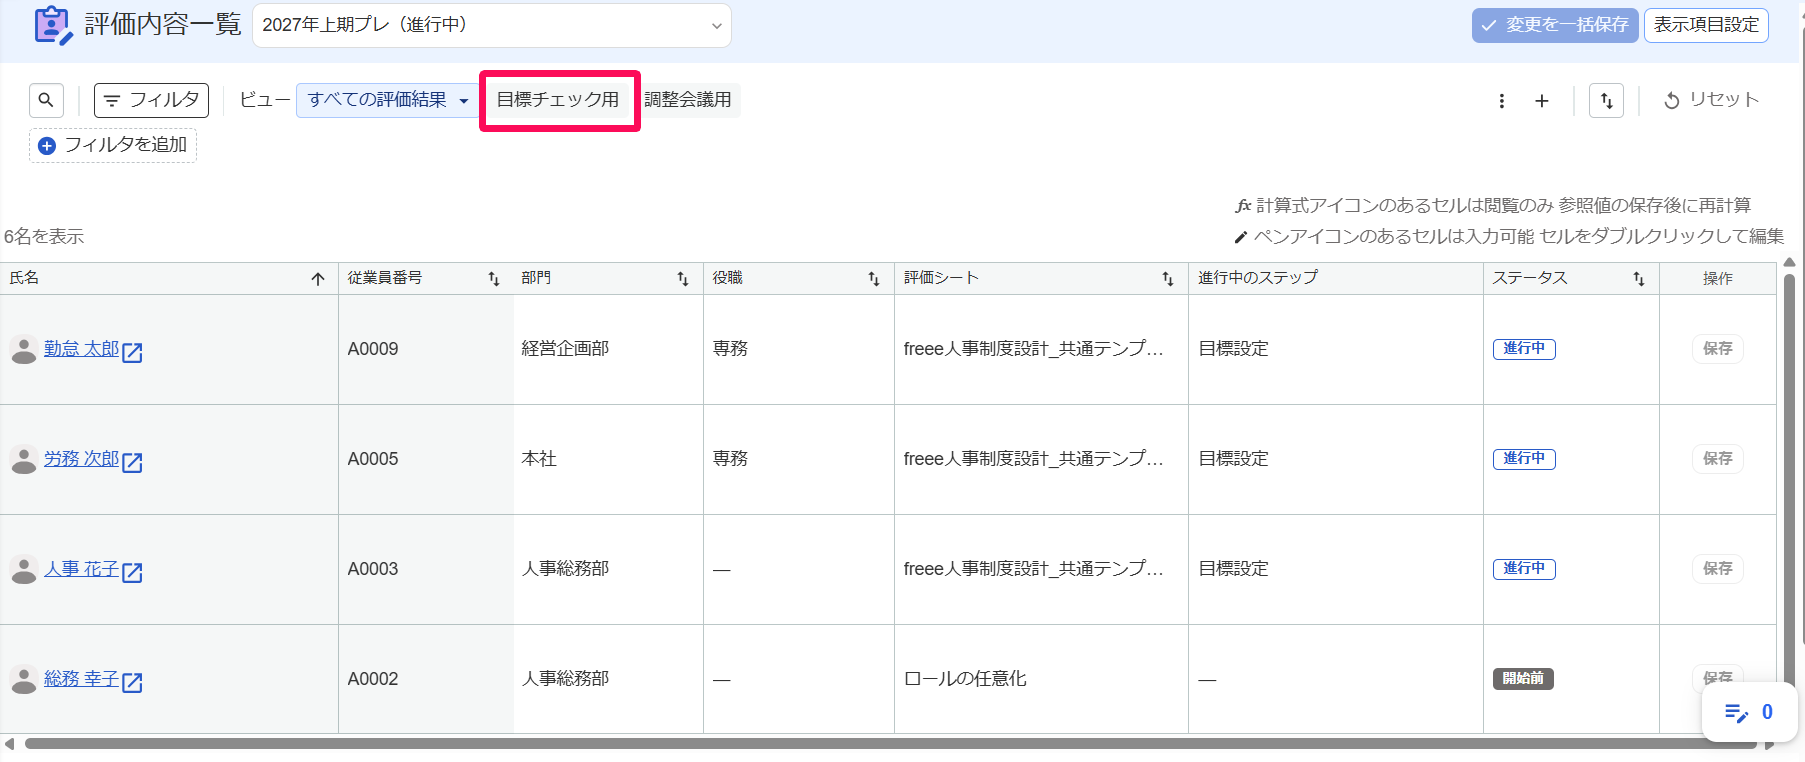The height and width of the screenshot is (762, 1805).
Task: Select 経営企画部 department cell
Action: (608, 349)
